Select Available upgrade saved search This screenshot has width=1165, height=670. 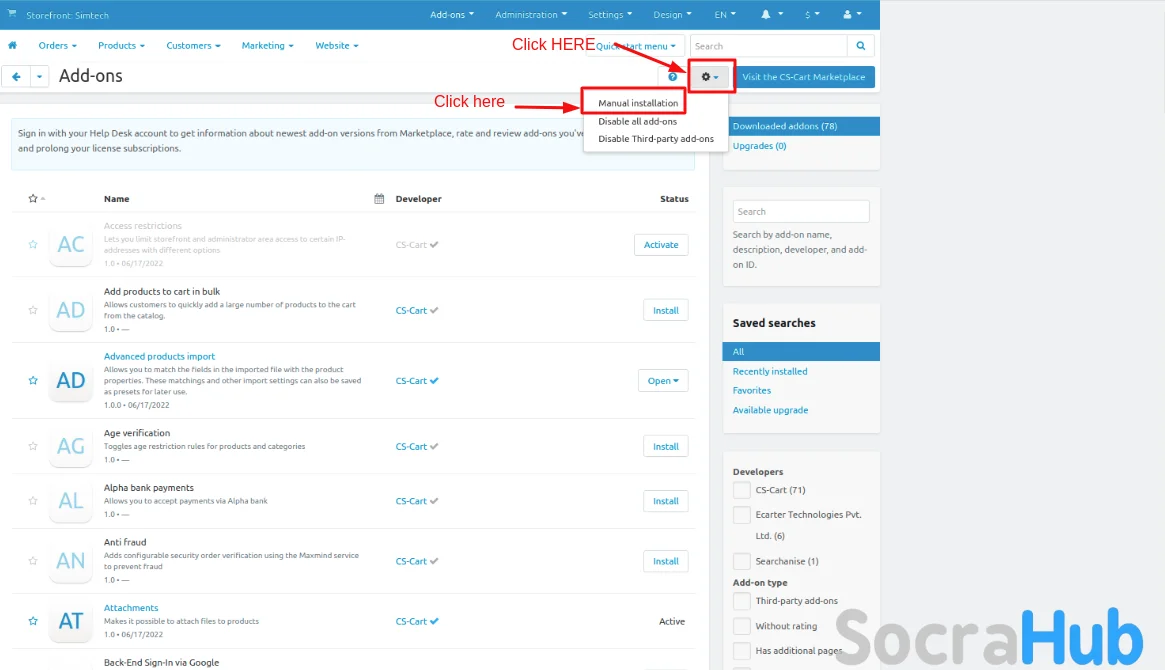(770, 410)
